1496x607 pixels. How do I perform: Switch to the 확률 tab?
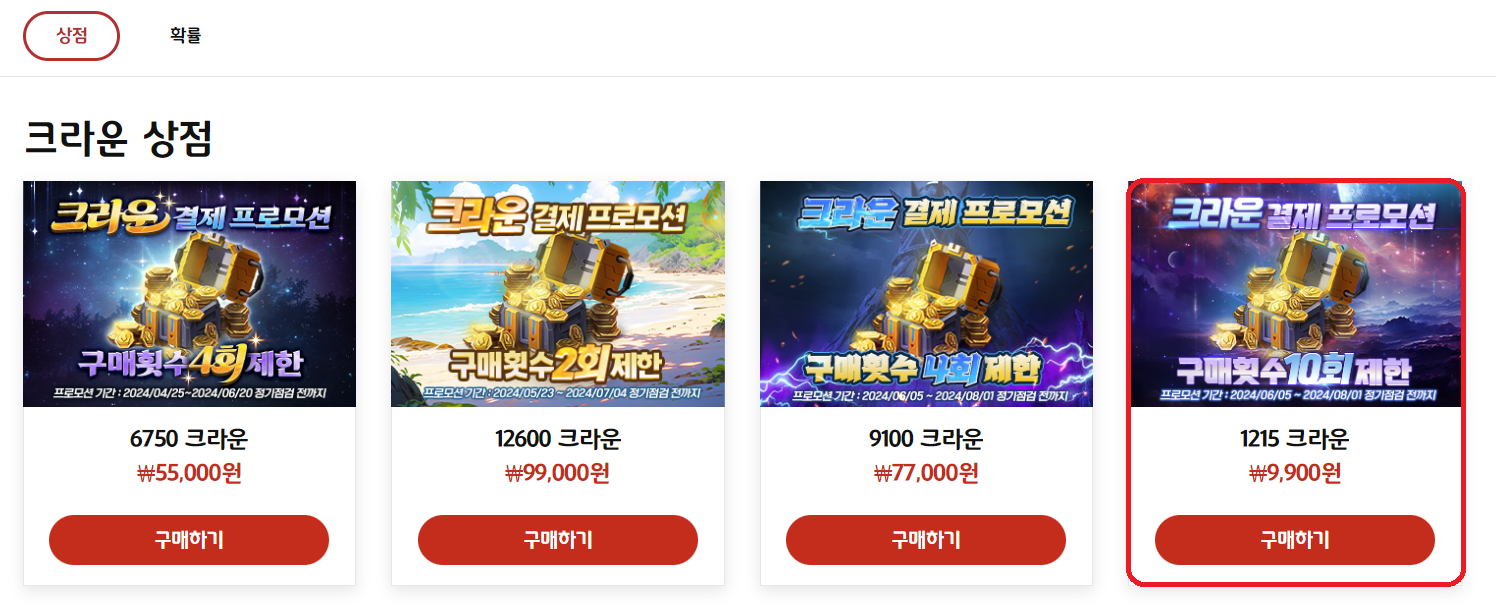[185, 36]
